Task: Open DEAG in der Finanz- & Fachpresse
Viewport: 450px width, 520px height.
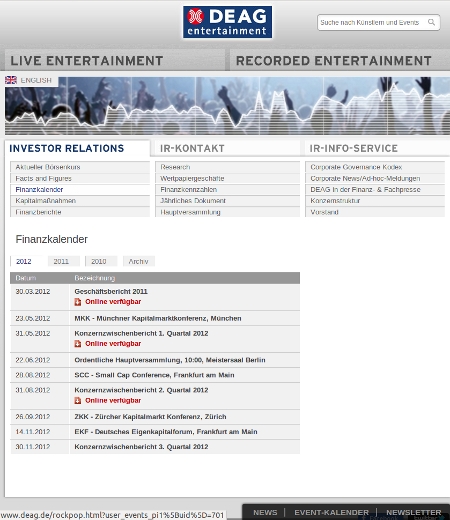Action: point(375,190)
